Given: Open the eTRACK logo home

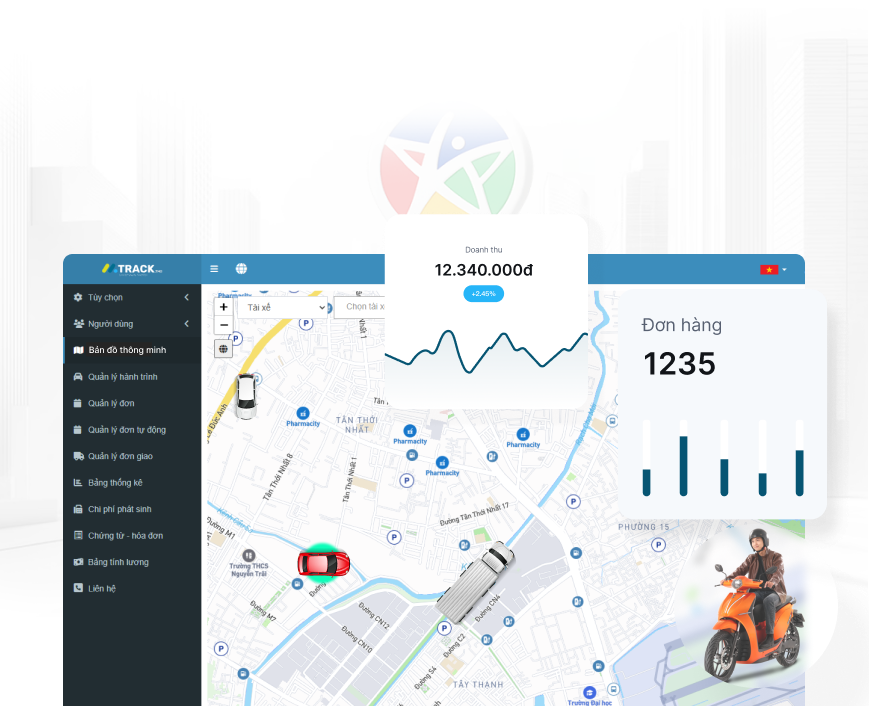Looking at the screenshot, I should 131,269.
